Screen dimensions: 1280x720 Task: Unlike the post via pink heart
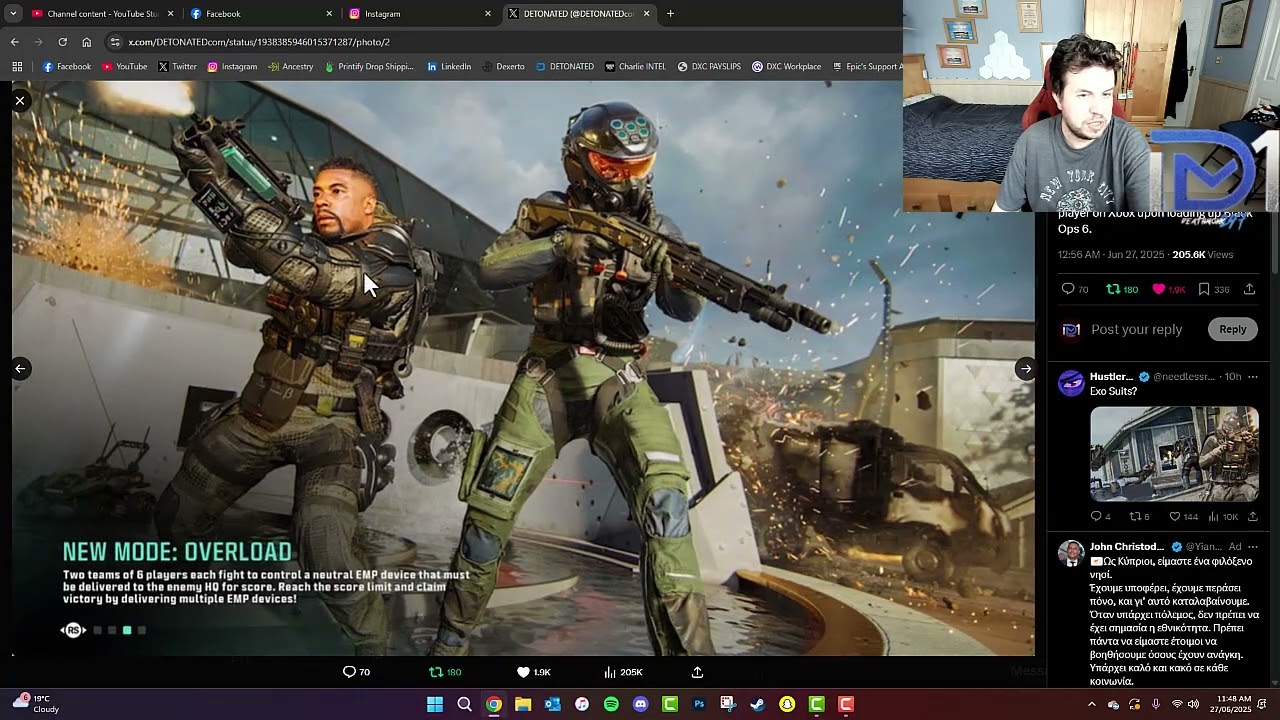click(1159, 289)
